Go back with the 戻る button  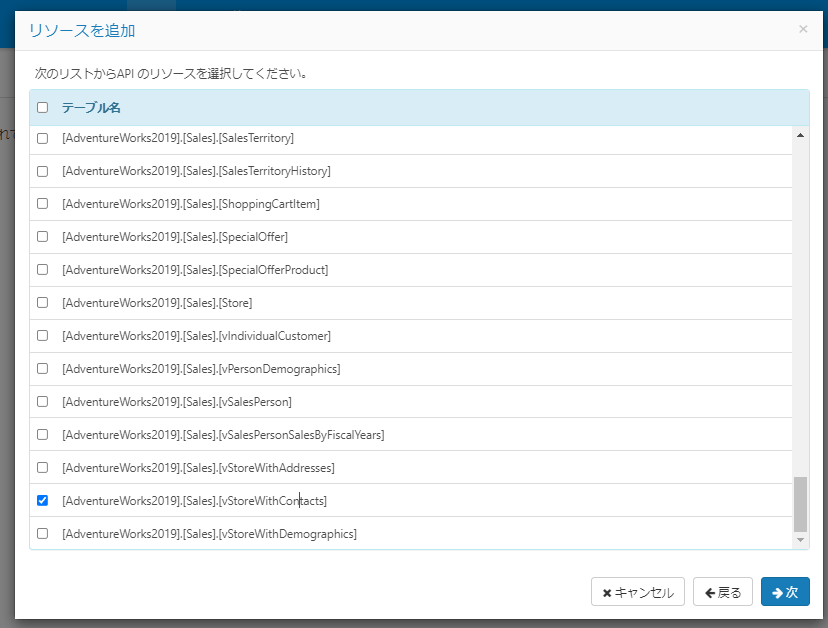coord(722,592)
